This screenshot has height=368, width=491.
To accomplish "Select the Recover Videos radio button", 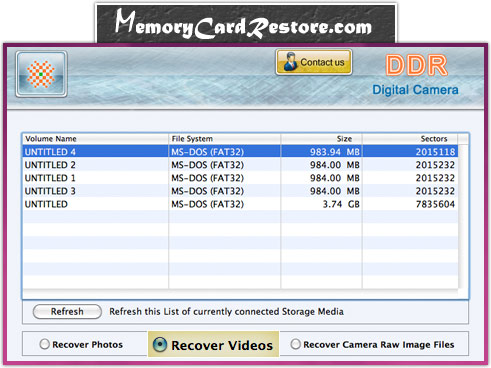I will (160, 344).
